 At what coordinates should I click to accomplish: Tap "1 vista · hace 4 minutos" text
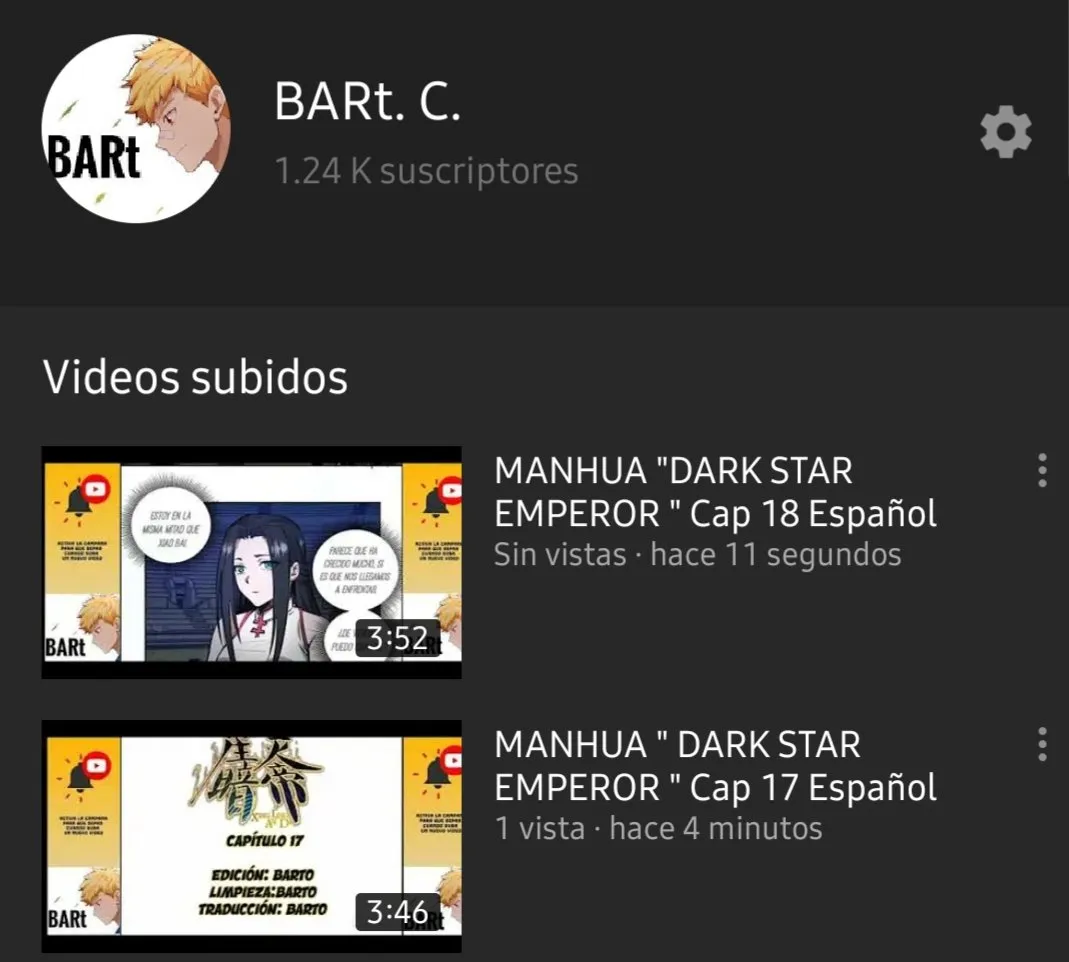coord(659,828)
